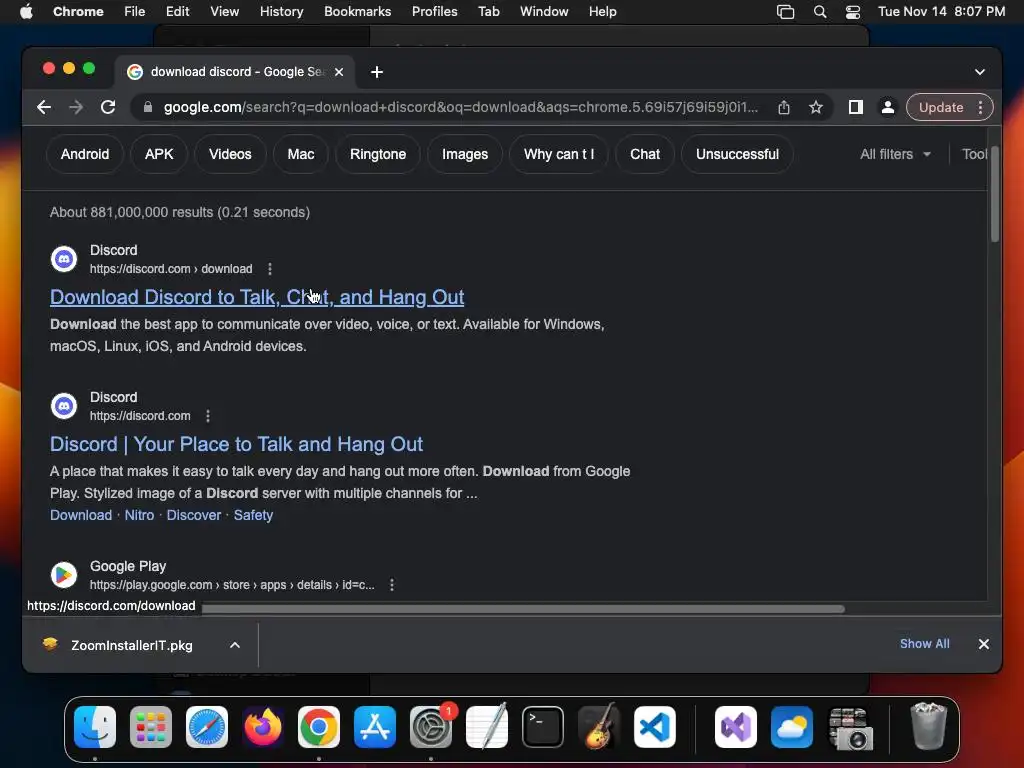Screen dimensions: 1024x768
Task: Launch Safari from the dock
Action: (x=207, y=727)
